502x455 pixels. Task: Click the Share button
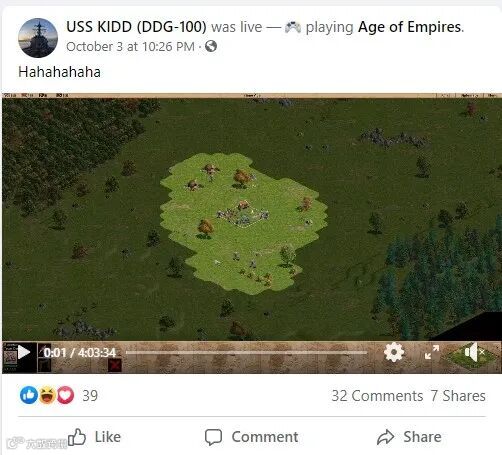[x=409, y=437]
